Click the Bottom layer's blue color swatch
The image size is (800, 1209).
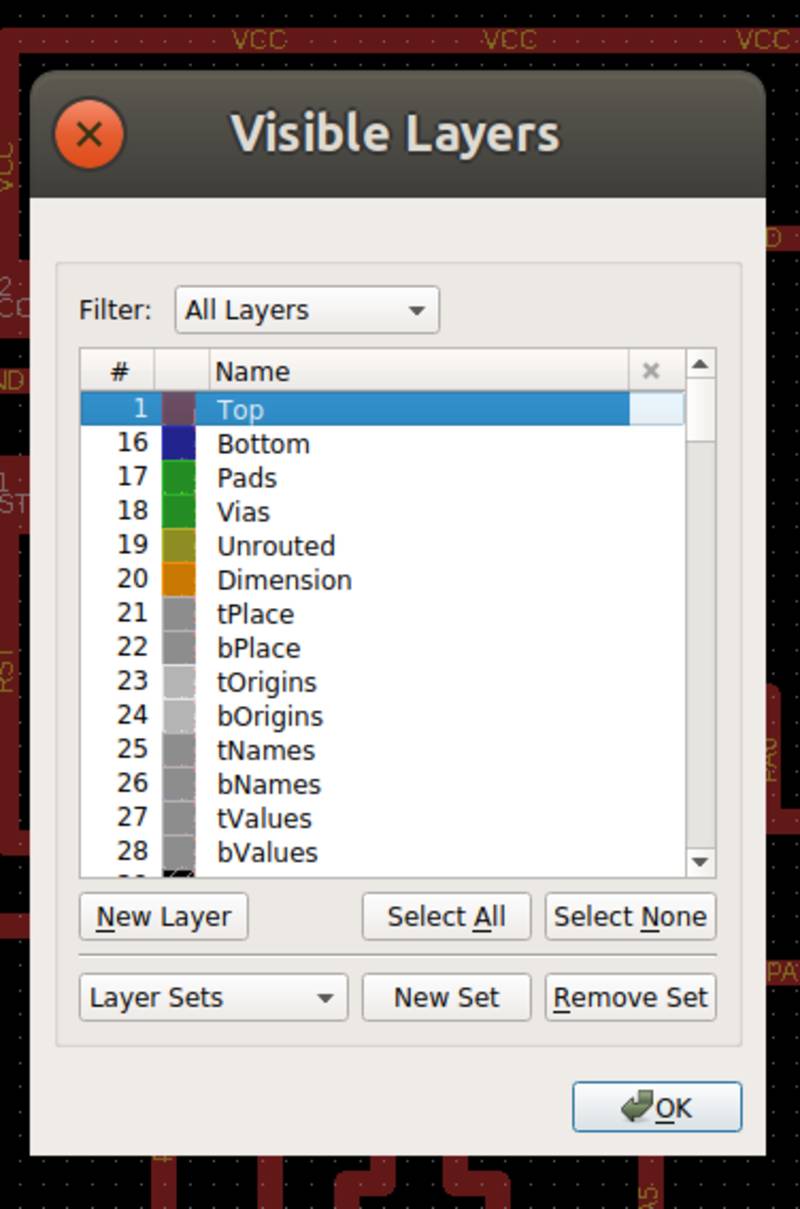coord(180,443)
